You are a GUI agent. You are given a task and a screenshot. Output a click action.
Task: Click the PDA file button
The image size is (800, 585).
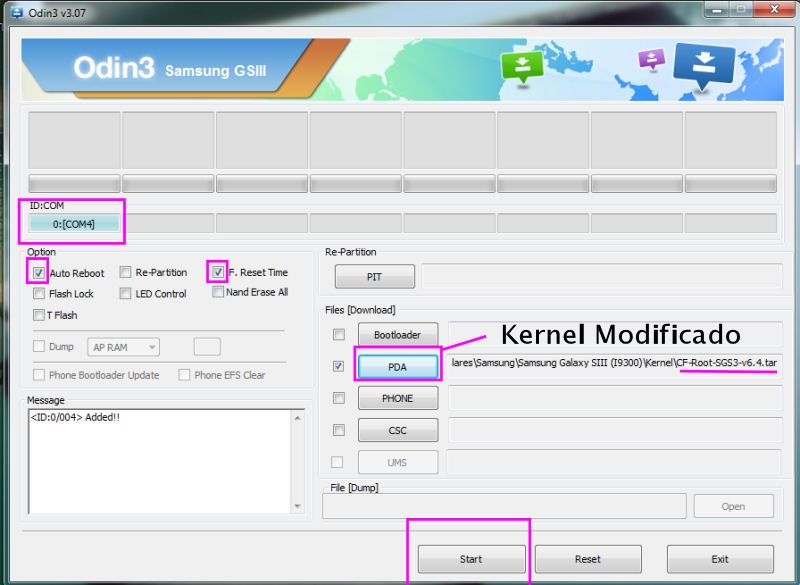397,366
